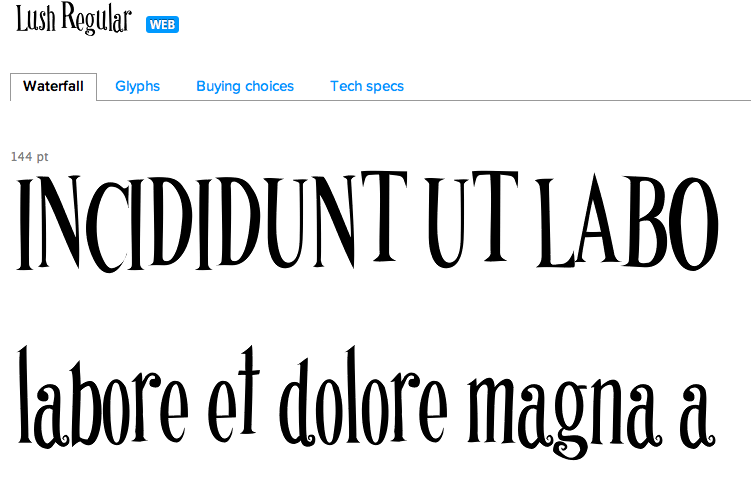This screenshot has width=751, height=502.
Task: Open the Buying choices tab
Action: pos(245,87)
